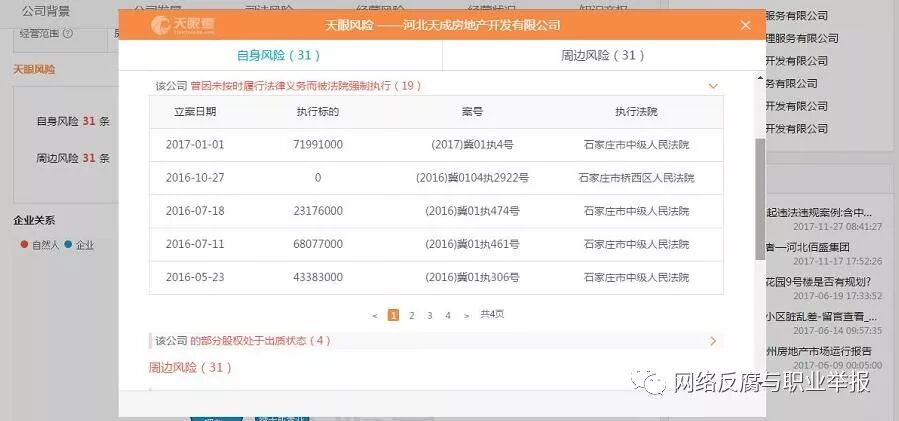Click 共4页 page count text
The height and width of the screenshot is (421, 899).
pyautogui.click(x=492, y=314)
